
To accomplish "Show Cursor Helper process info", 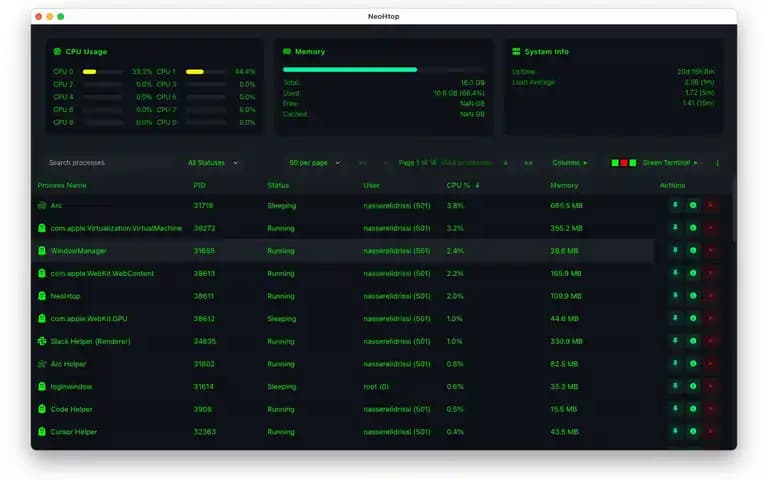I will (x=693, y=431).
